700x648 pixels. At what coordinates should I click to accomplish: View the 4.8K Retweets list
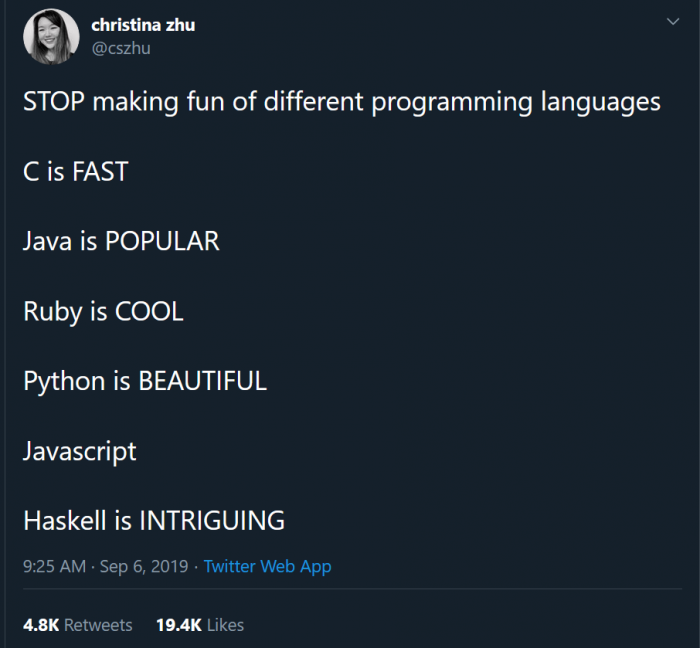78,624
